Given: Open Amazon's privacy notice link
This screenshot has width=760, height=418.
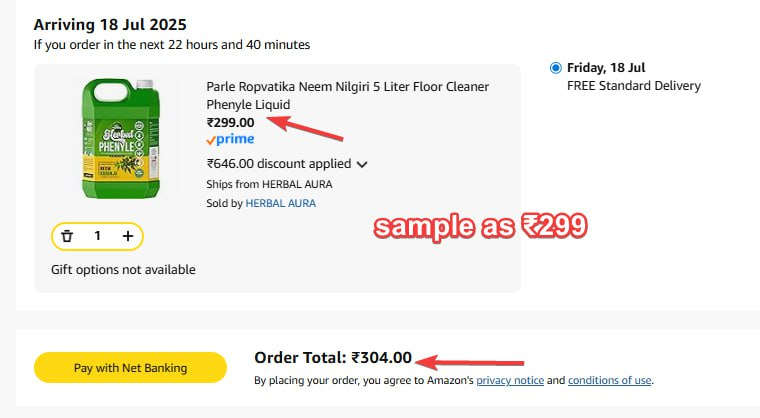Looking at the screenshot, I should [x=508, y=381].
